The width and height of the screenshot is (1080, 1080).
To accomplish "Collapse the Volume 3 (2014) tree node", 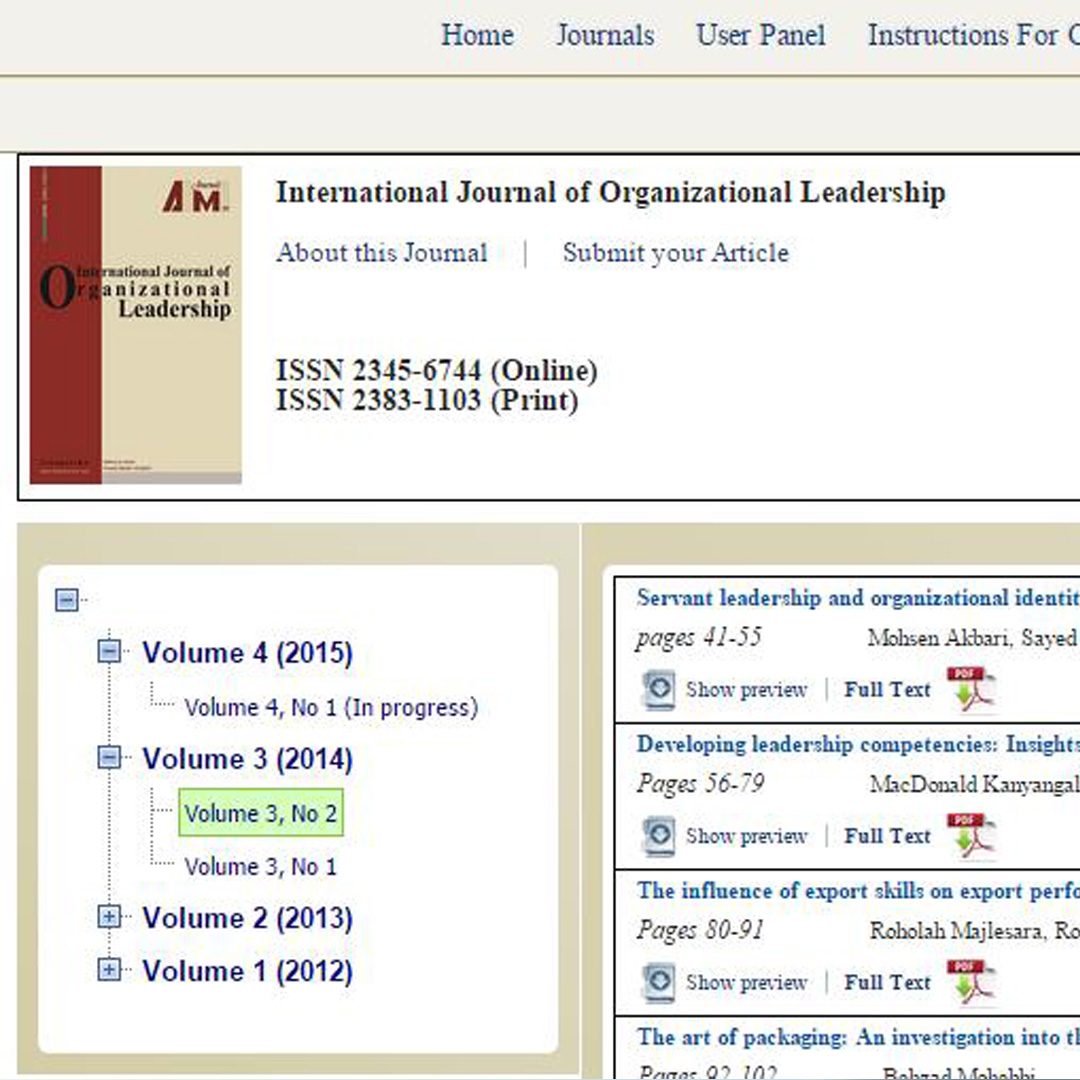I will click(x=109, y=758).
